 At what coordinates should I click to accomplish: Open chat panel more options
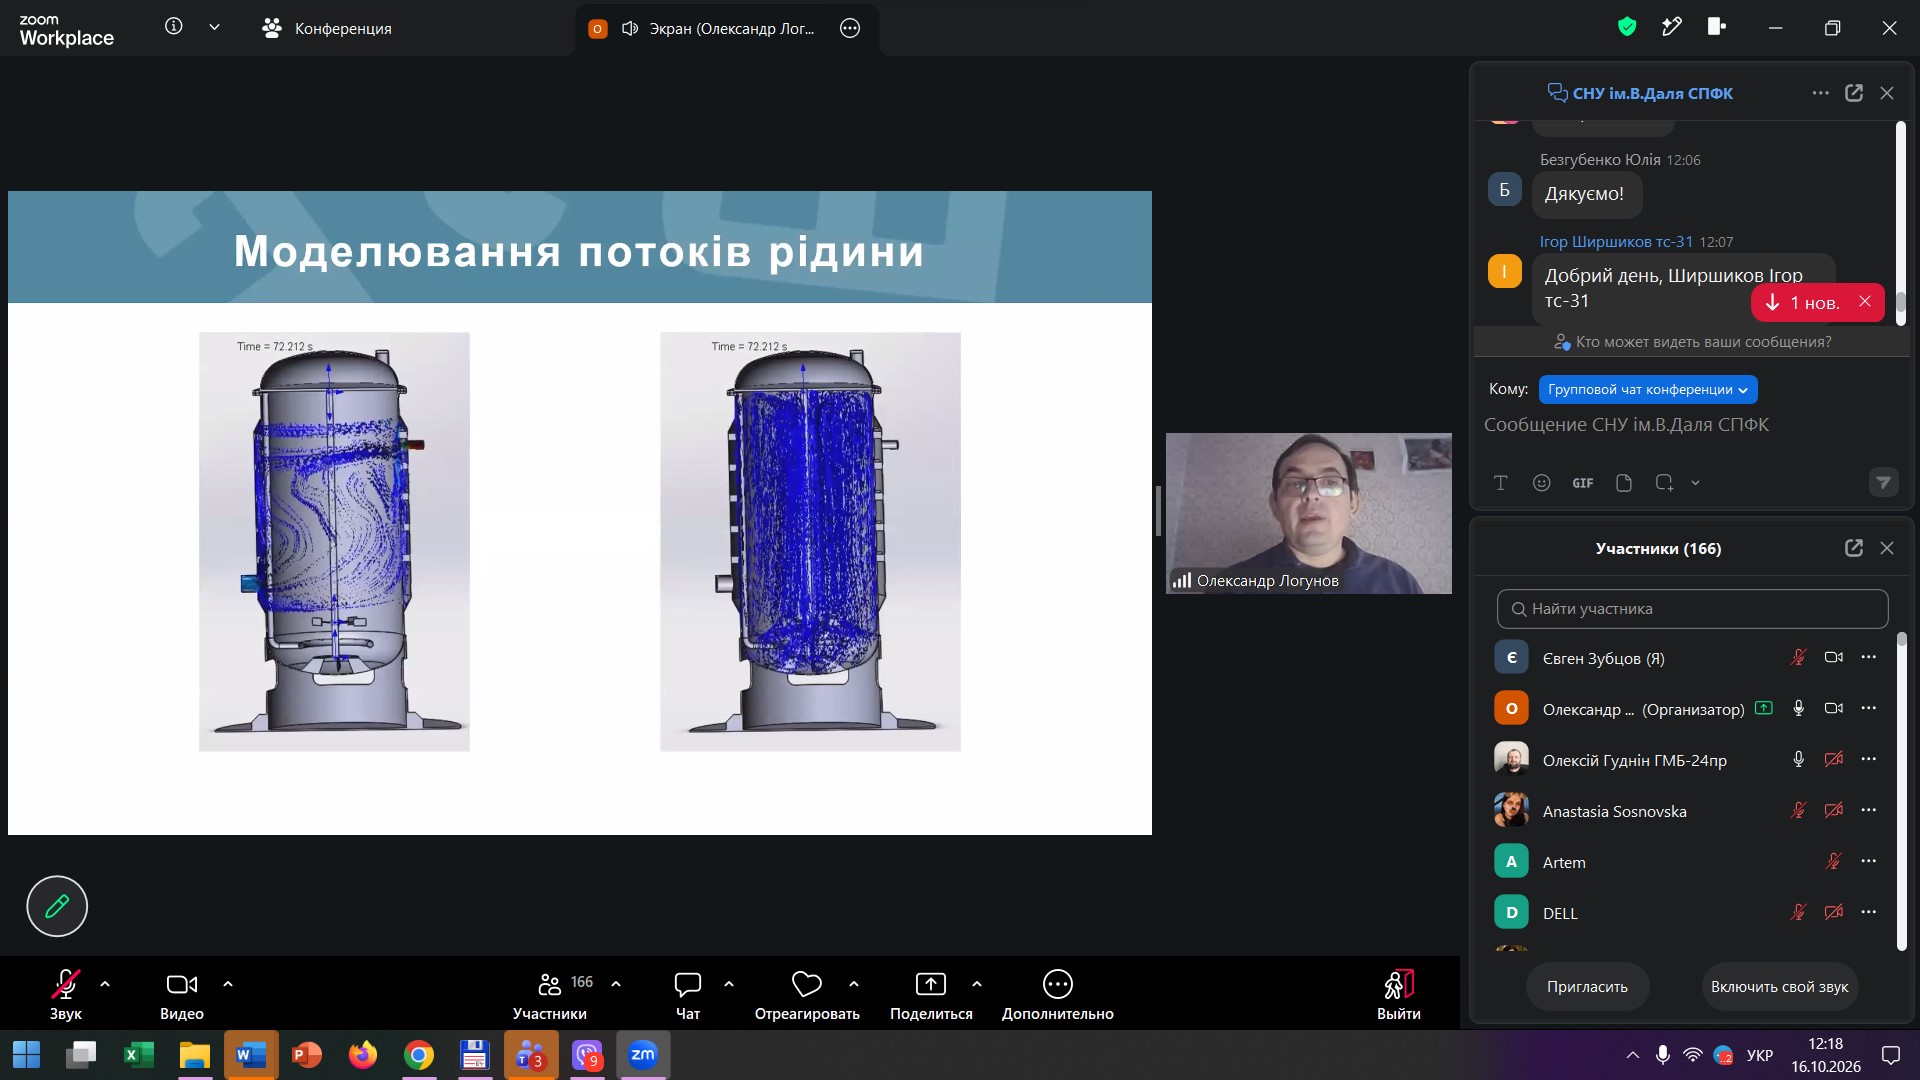pos(1820,93)
